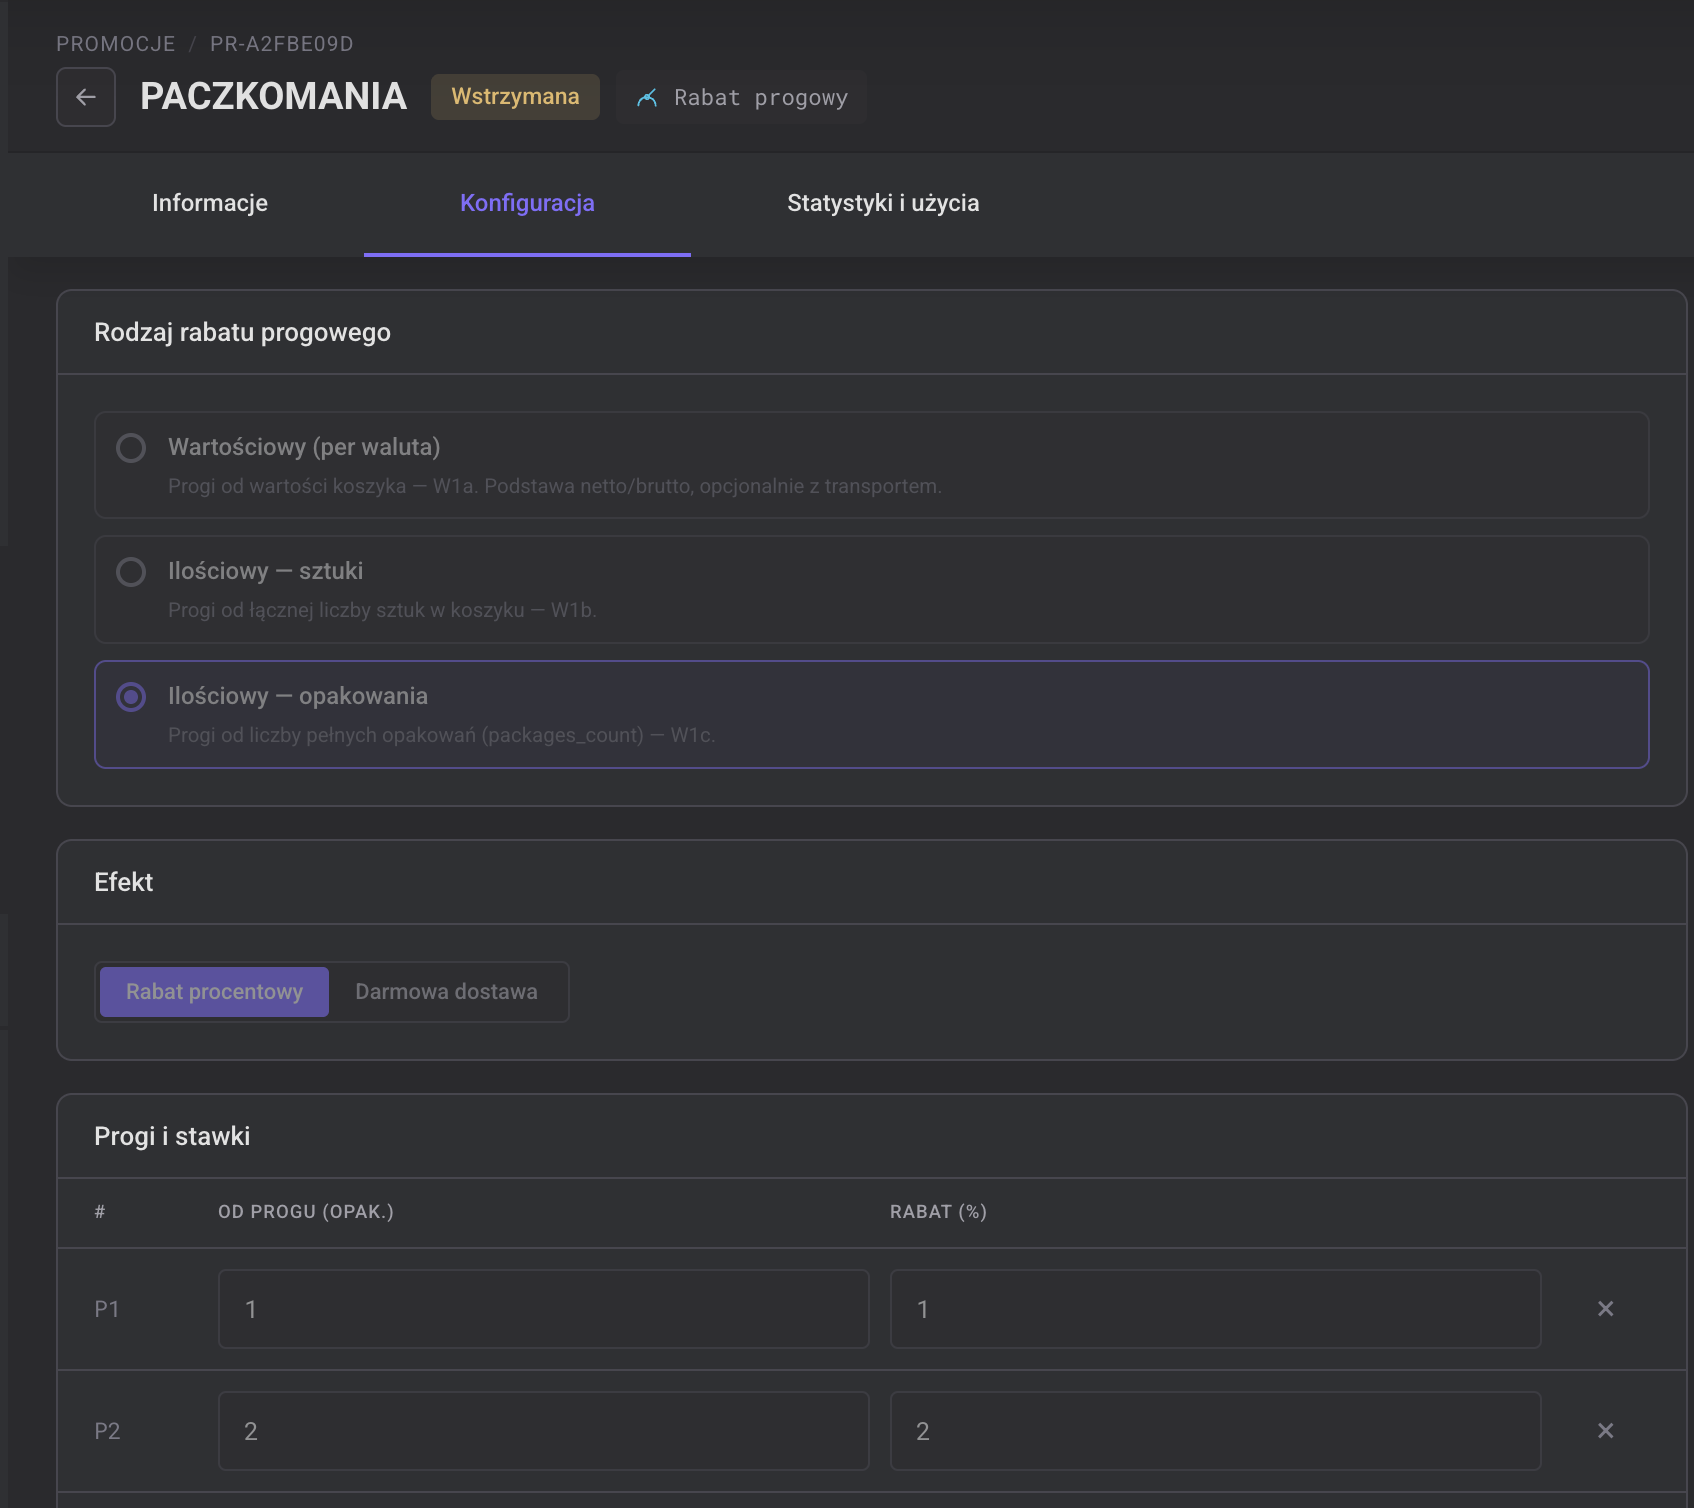Click the OD PROGU (OPAK.) column header
This screenshot has width=1694, height=1508.
pyautogui.click(x=306, y=1212)
